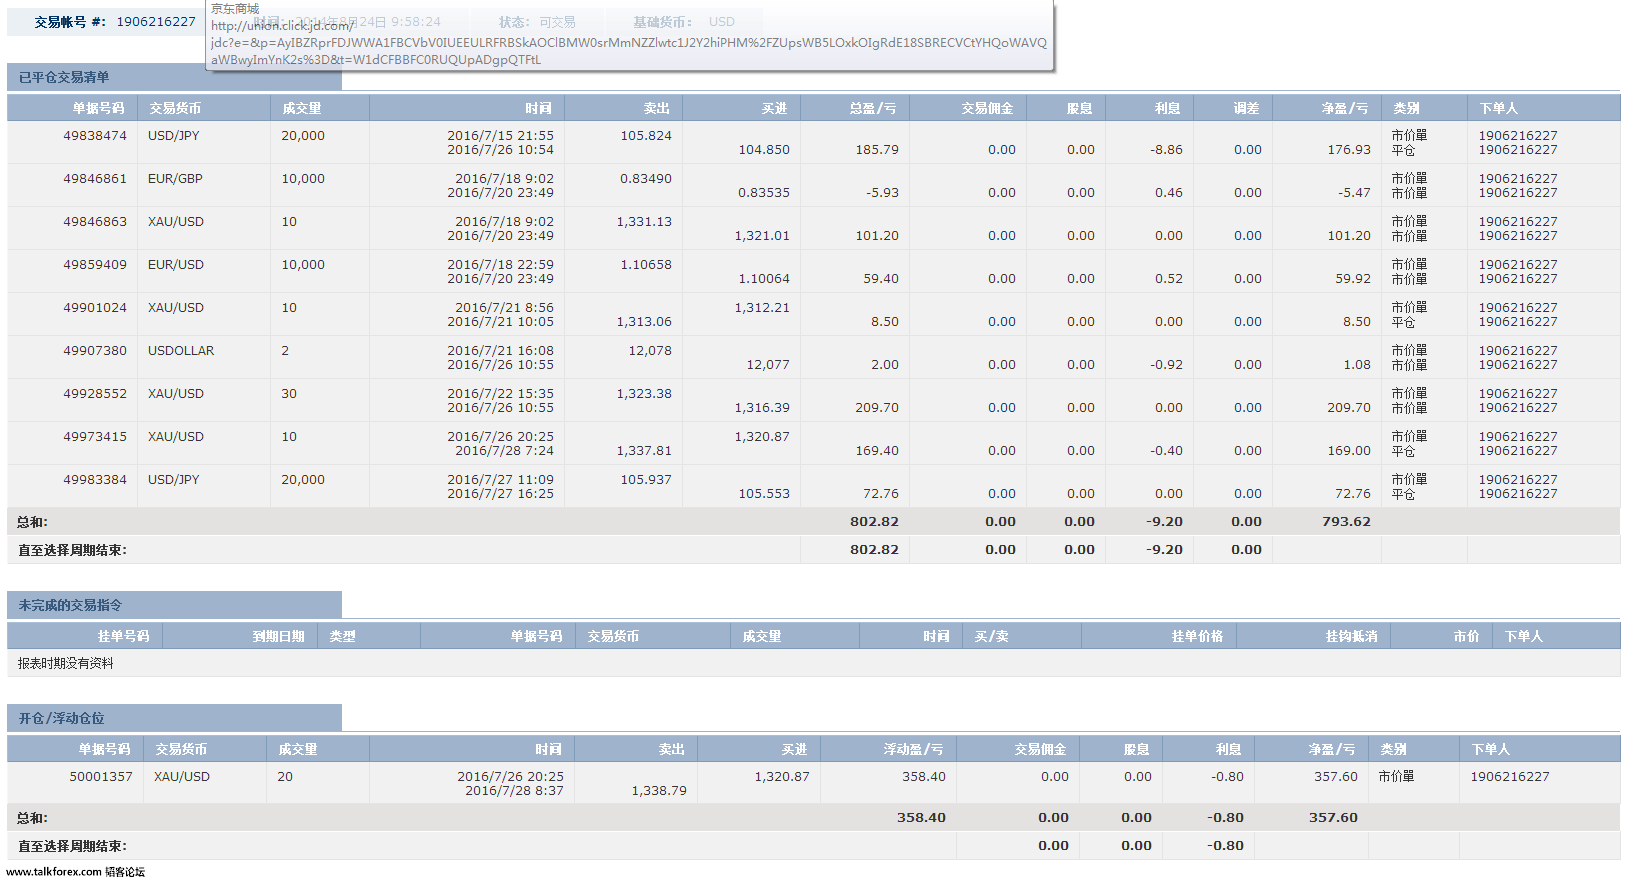
Task: Click the buy price 1.10064
Action: tap(764, 279)
